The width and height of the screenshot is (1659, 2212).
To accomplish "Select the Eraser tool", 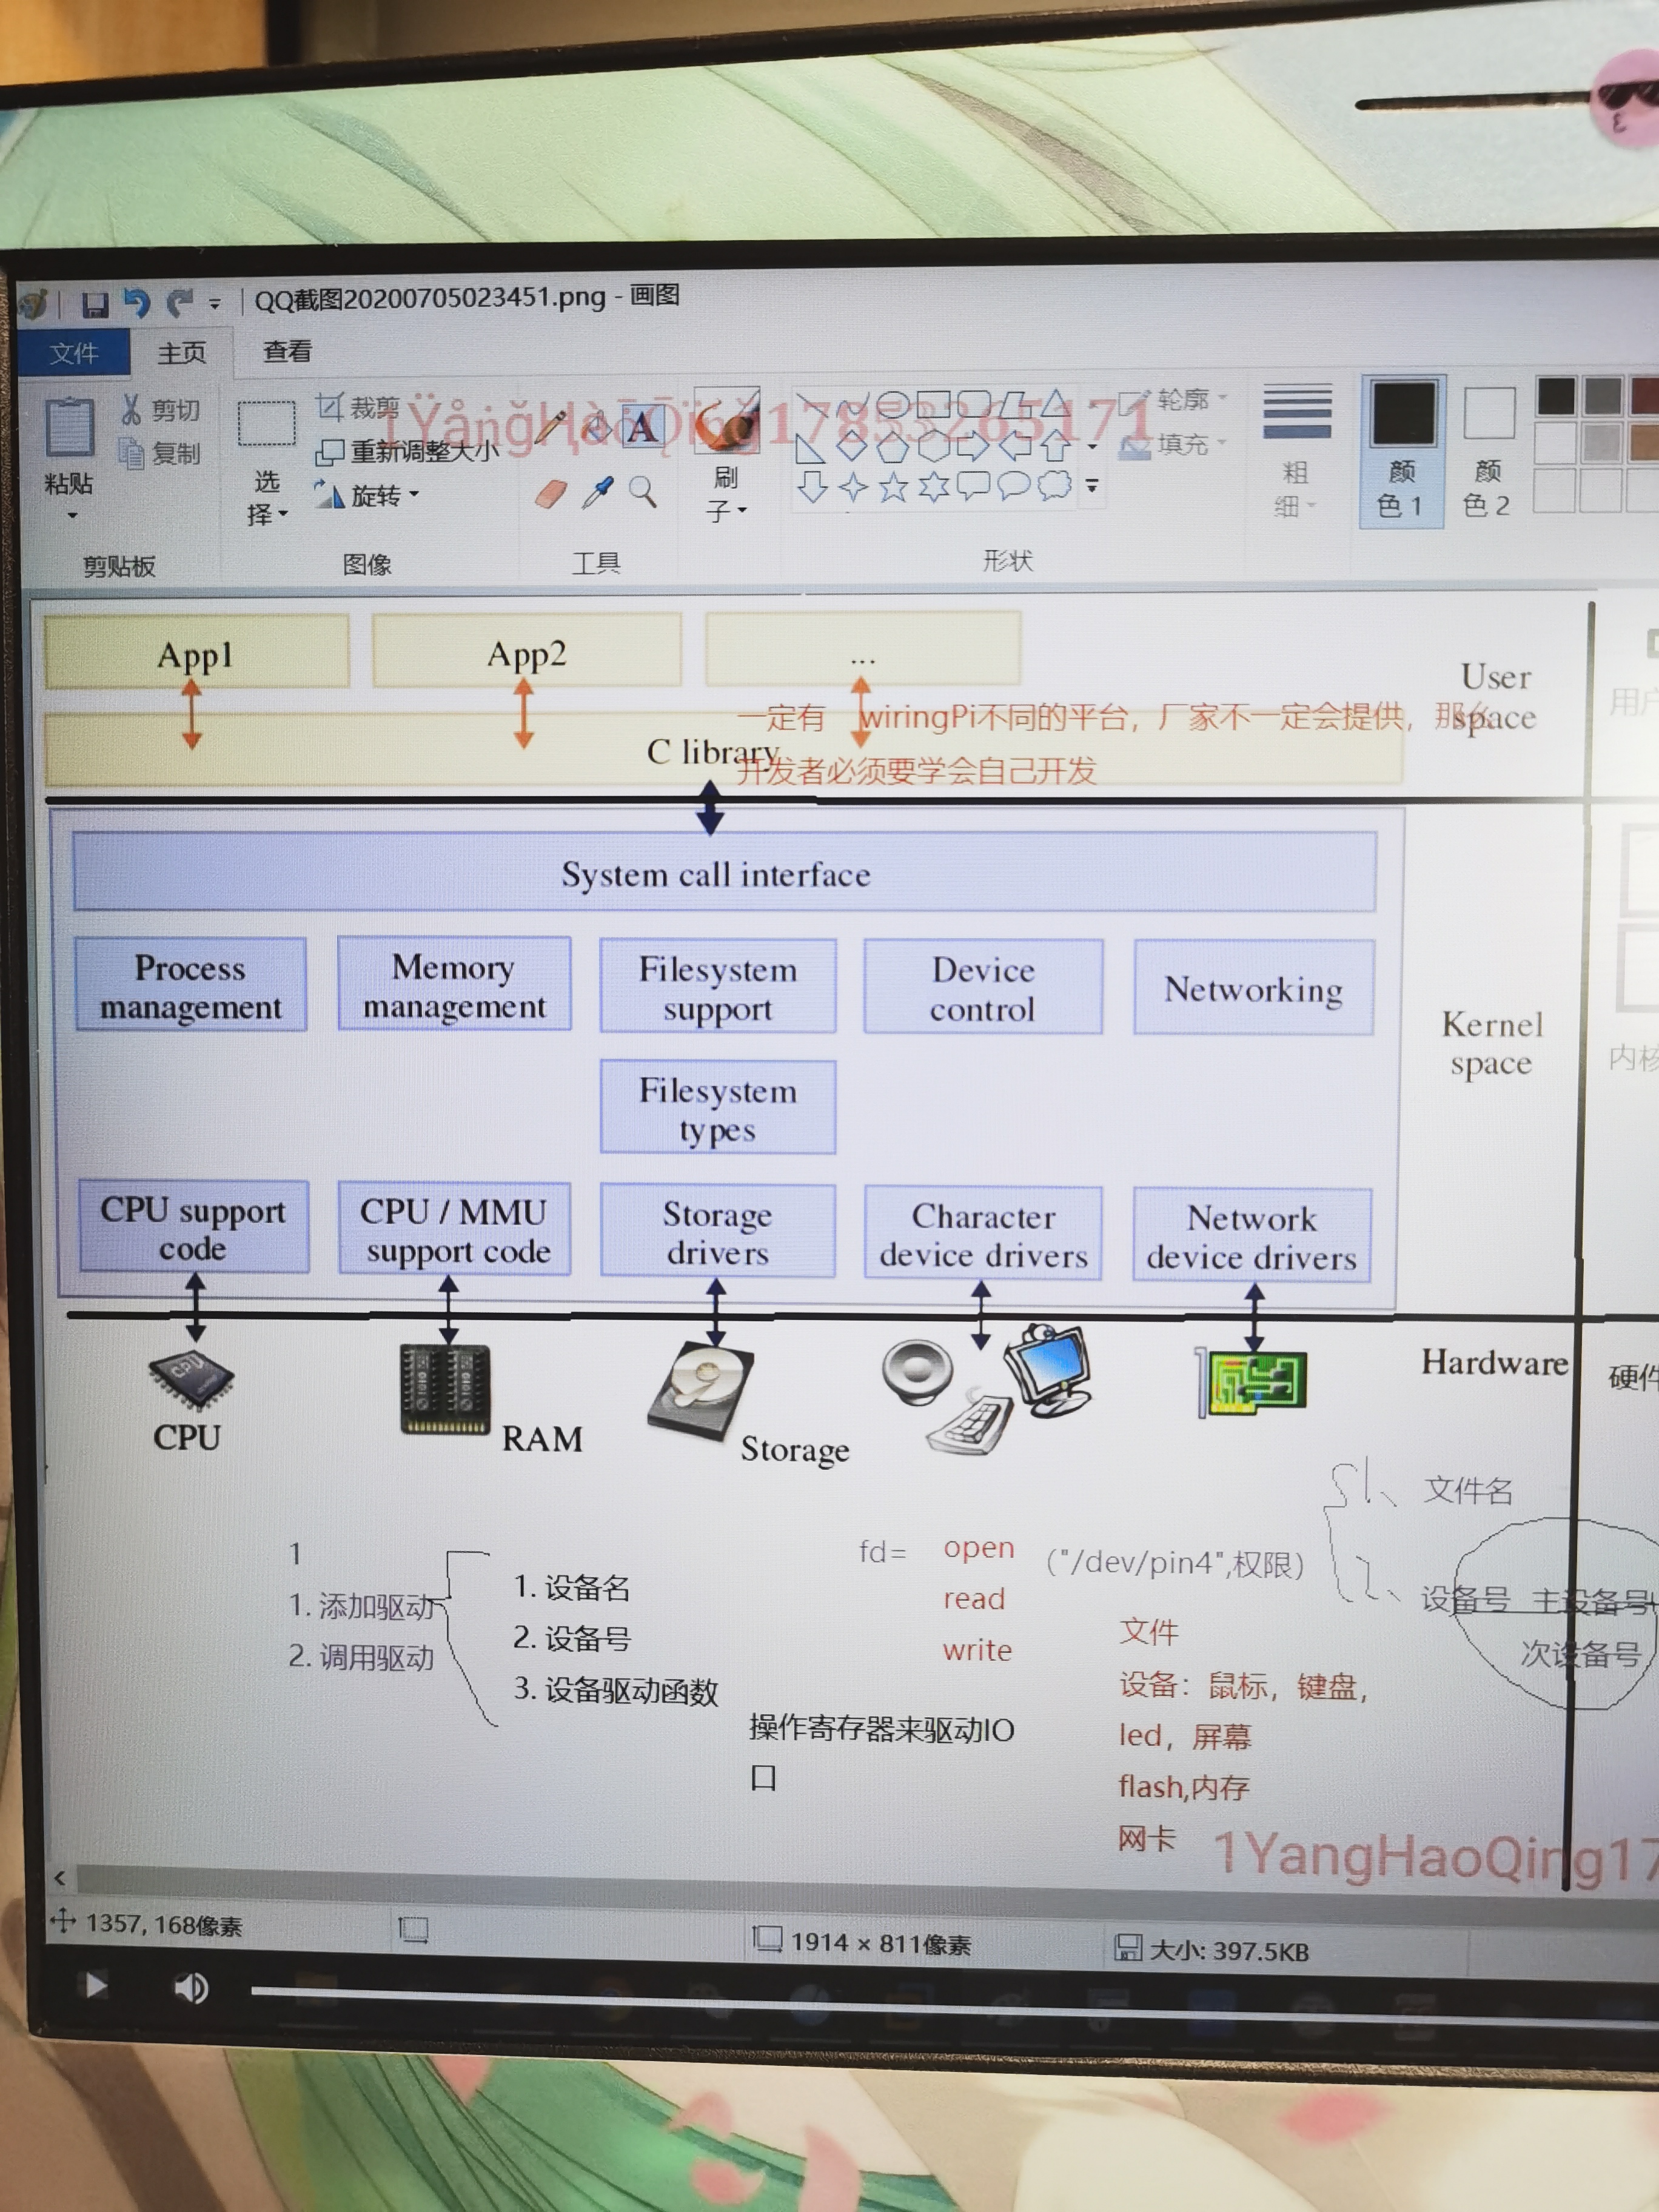I will click(551, 493).
